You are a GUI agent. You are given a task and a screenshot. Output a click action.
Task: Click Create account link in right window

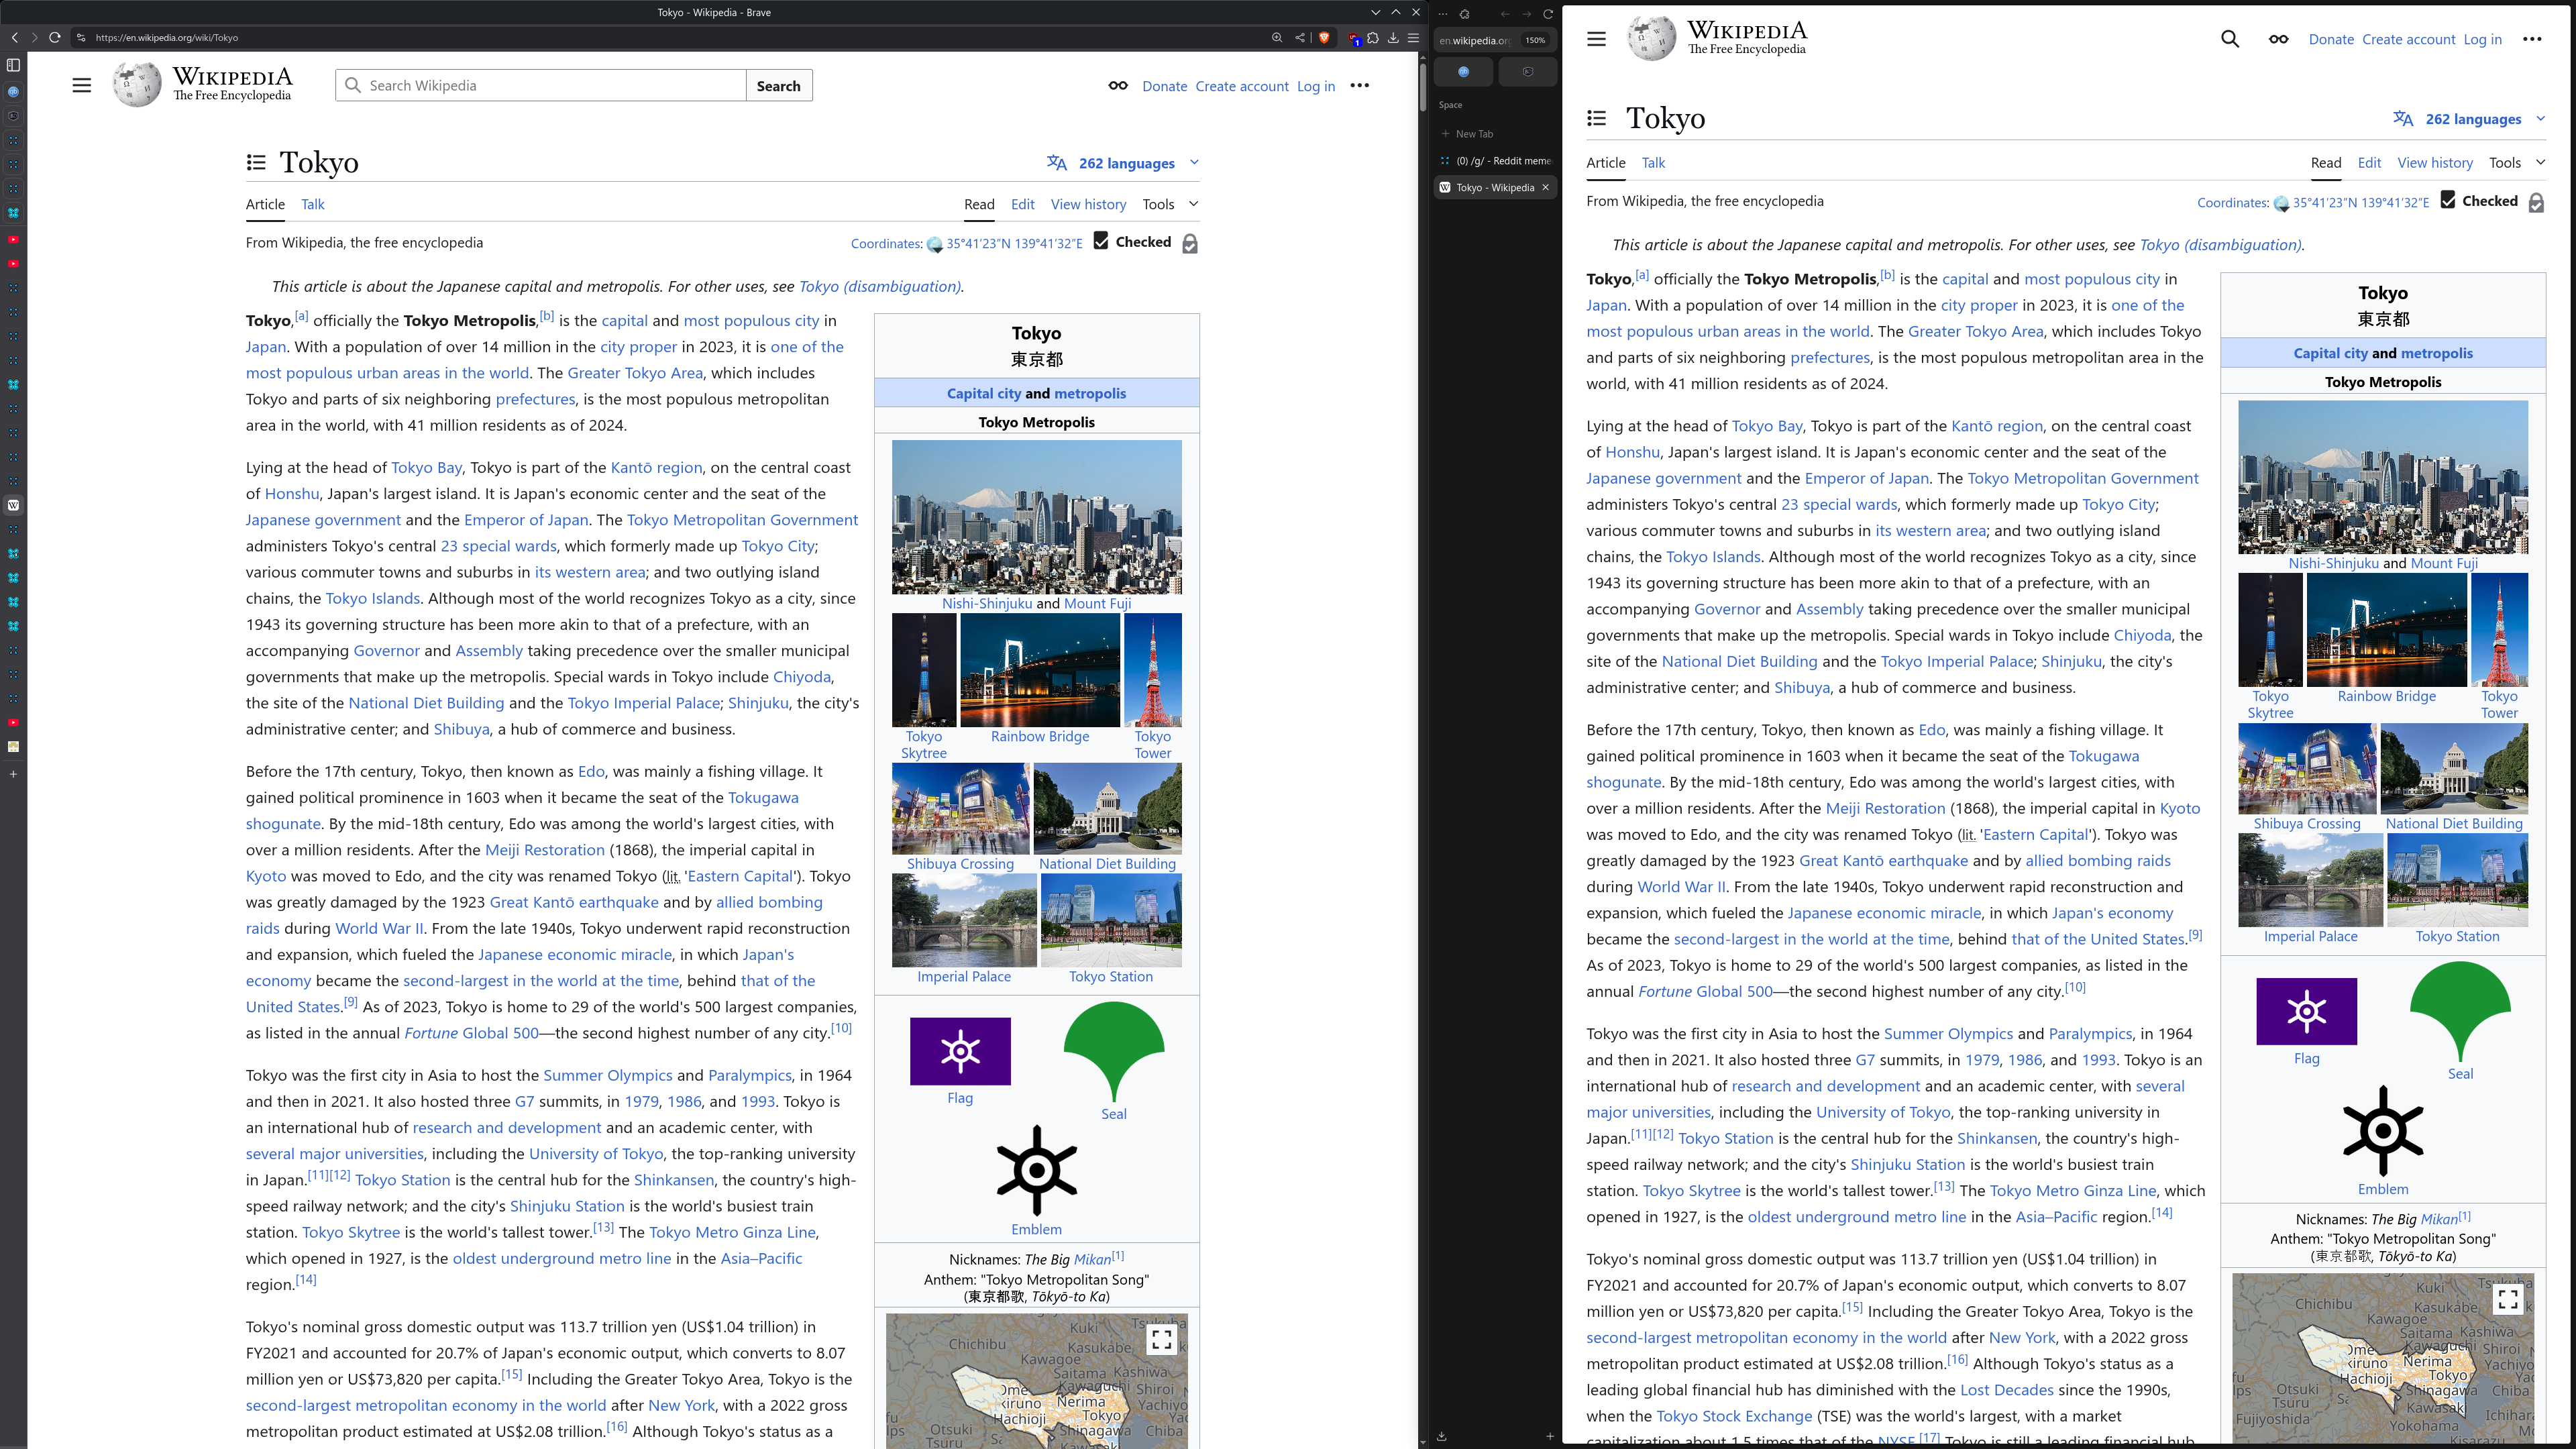click(x=2408, y=39)
